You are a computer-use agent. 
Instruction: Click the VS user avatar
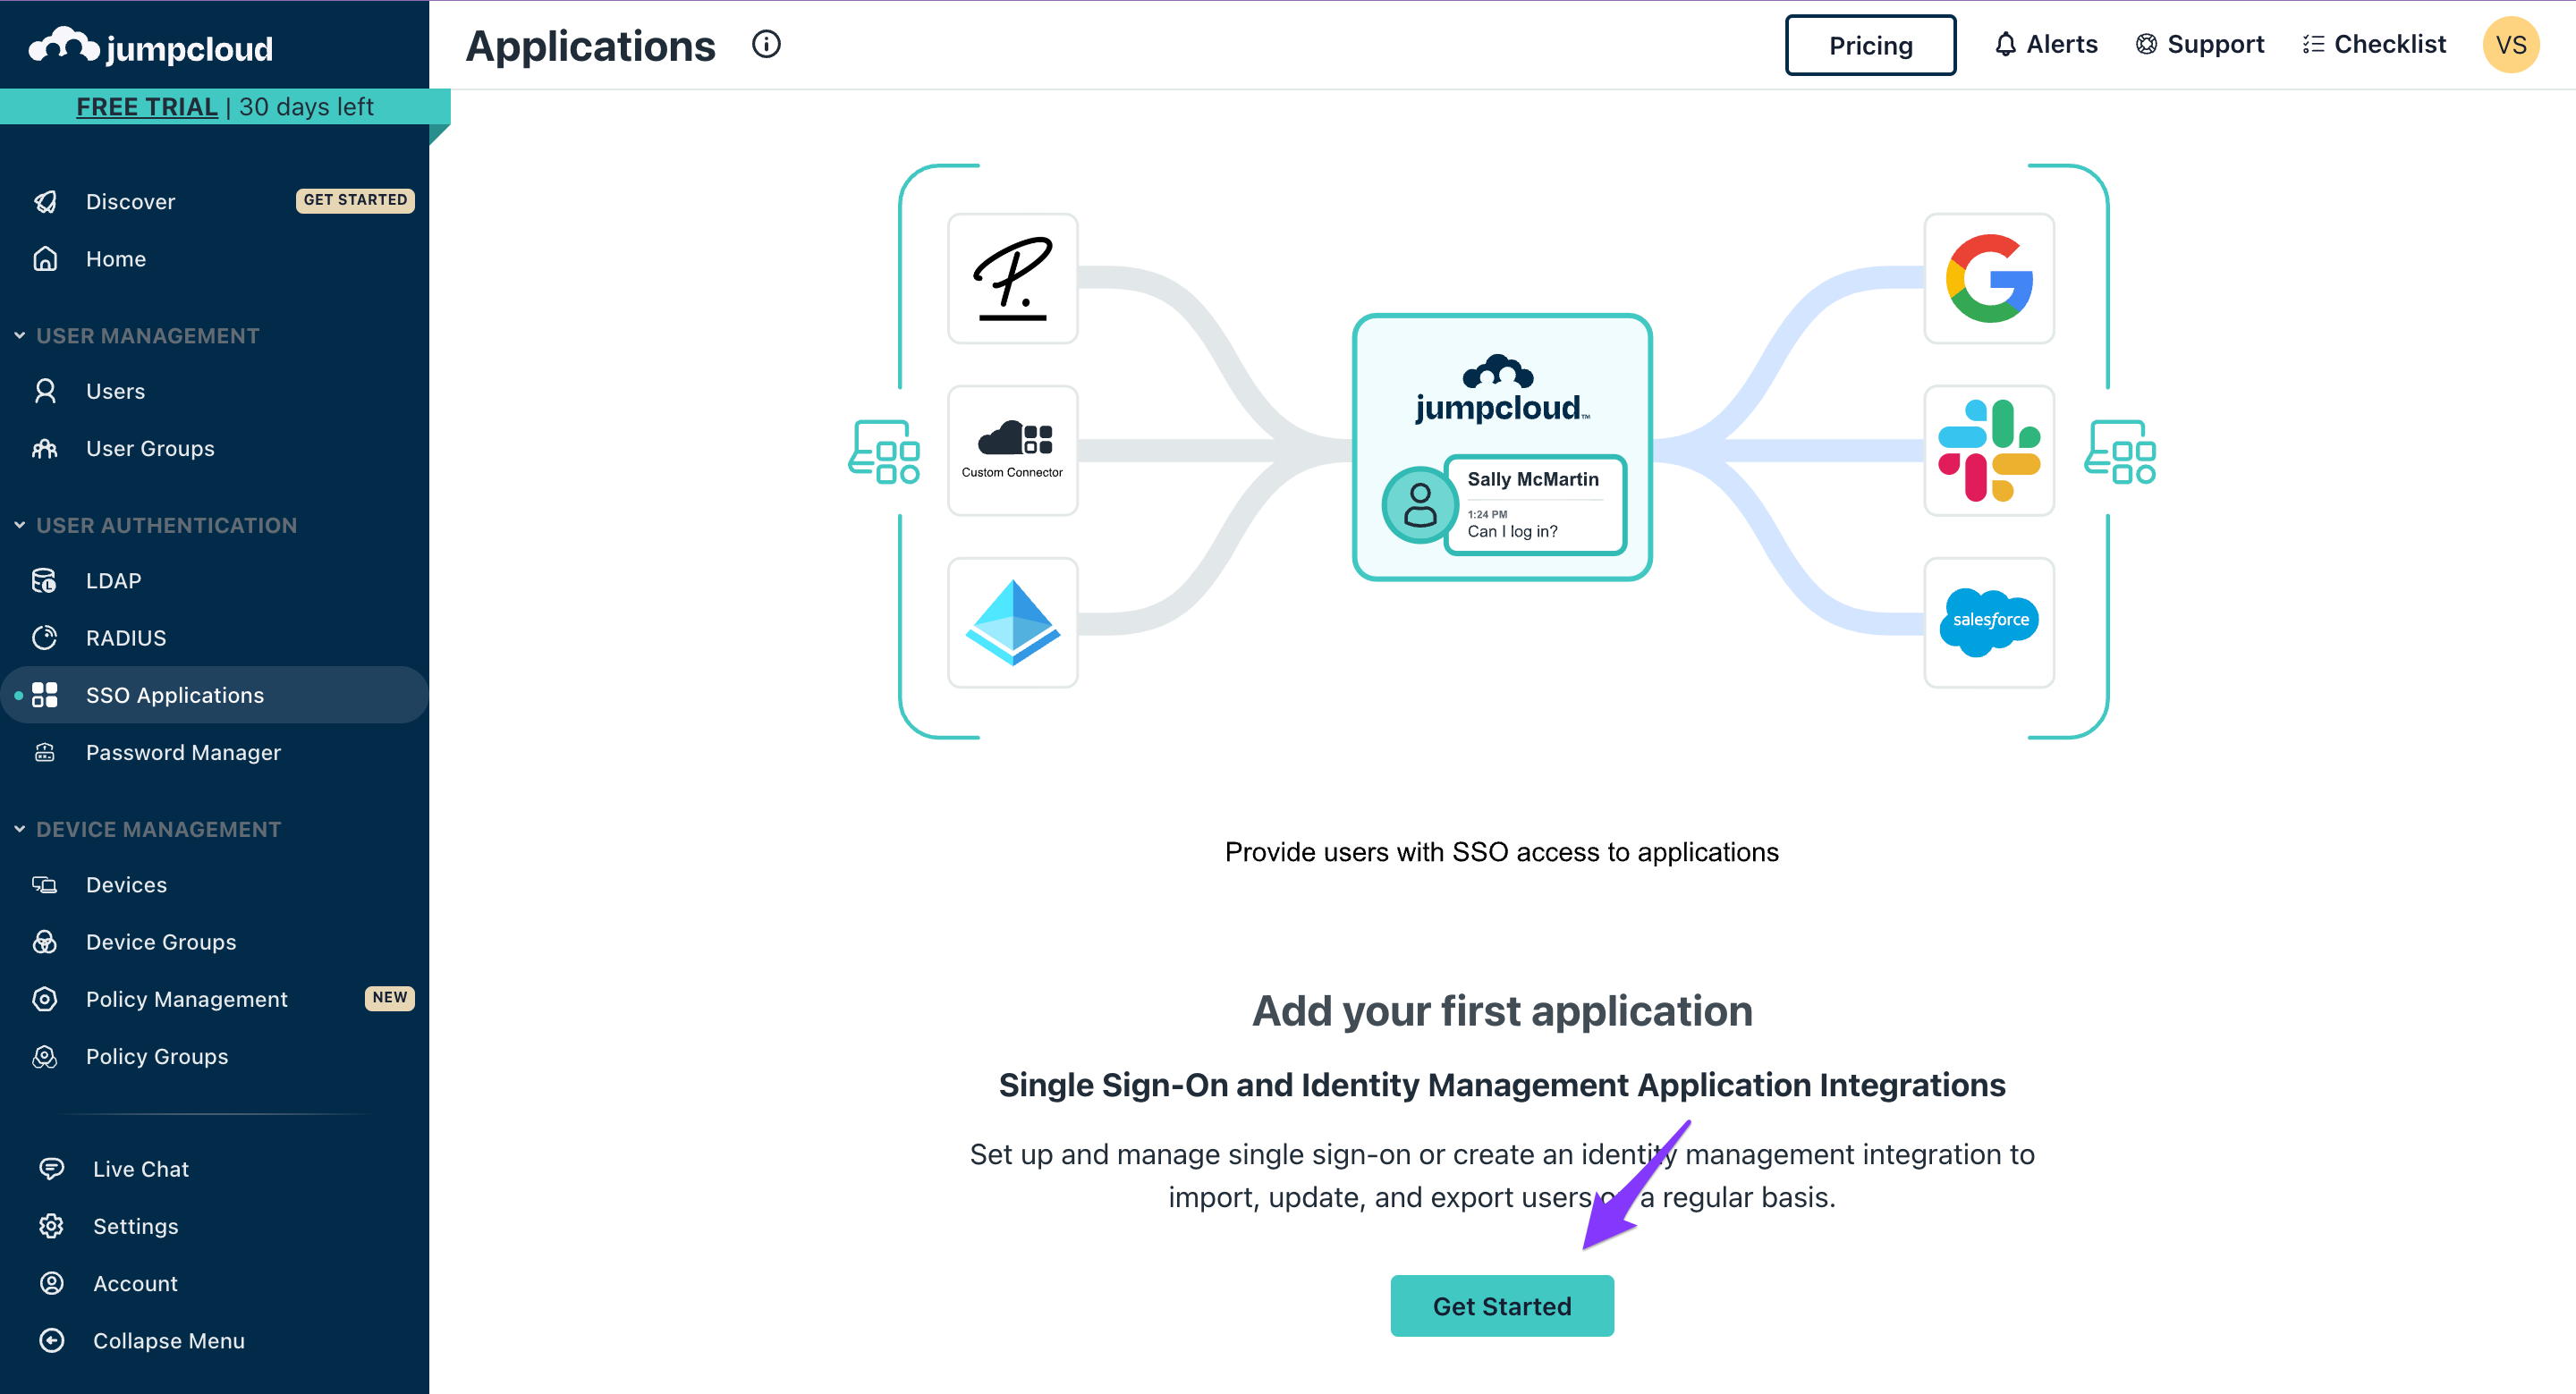click(x=2510, y=45)
